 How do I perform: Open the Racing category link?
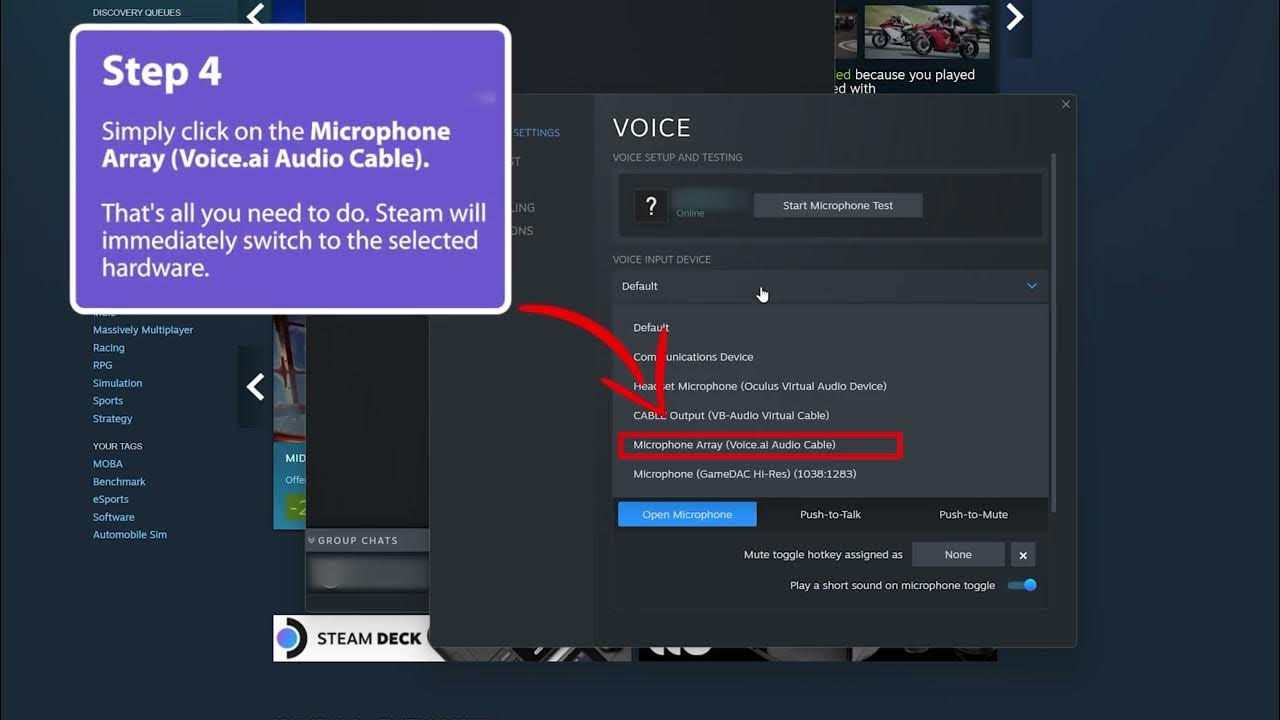point(109,348)
